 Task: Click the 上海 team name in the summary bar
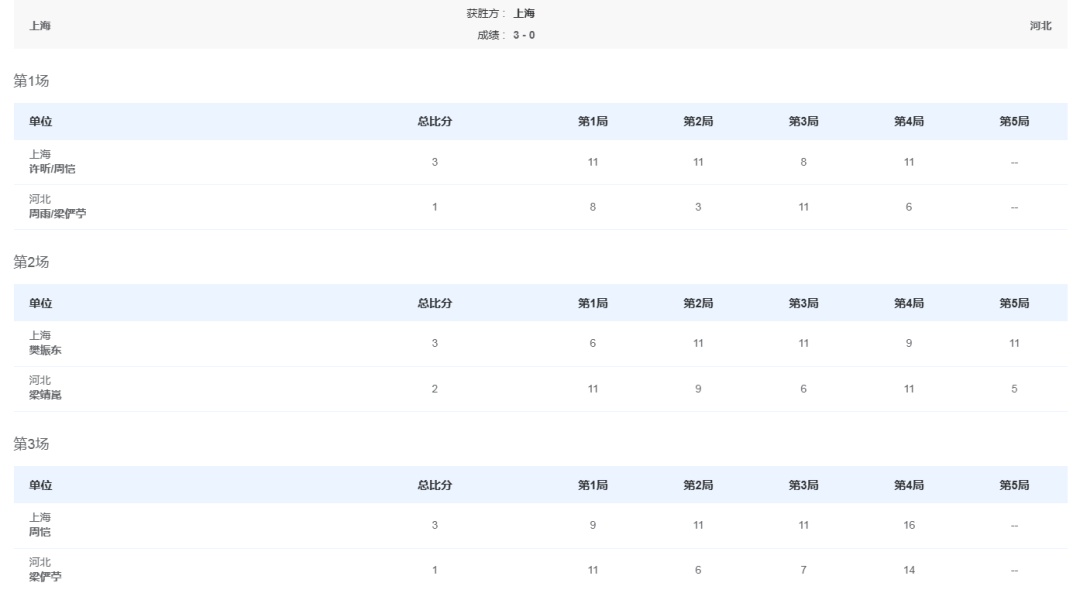[40, 26]
